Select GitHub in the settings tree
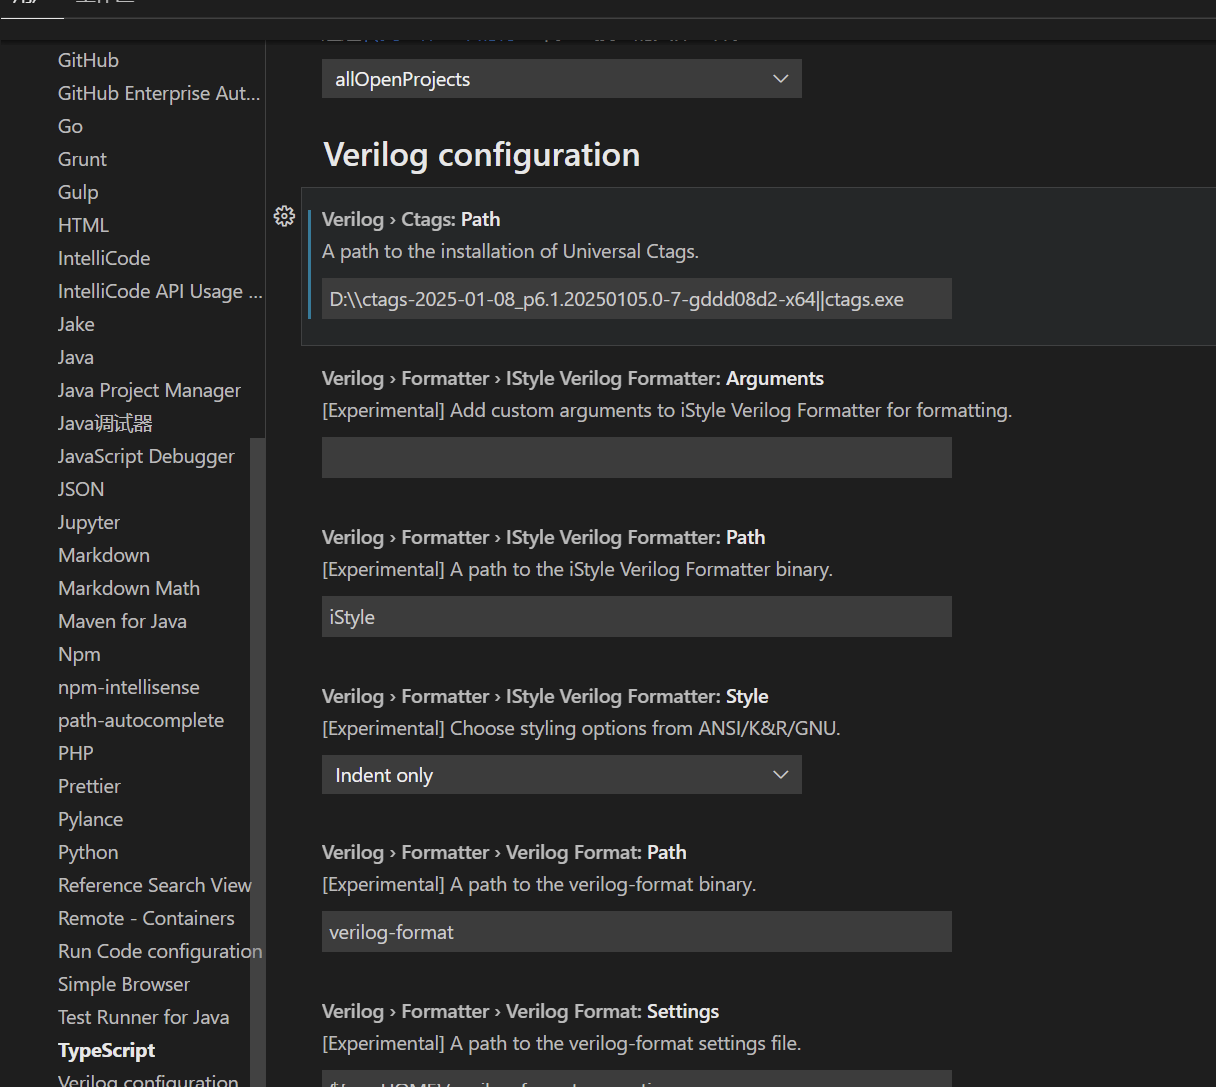The image size is (1216, 1087). pos(88,60)
